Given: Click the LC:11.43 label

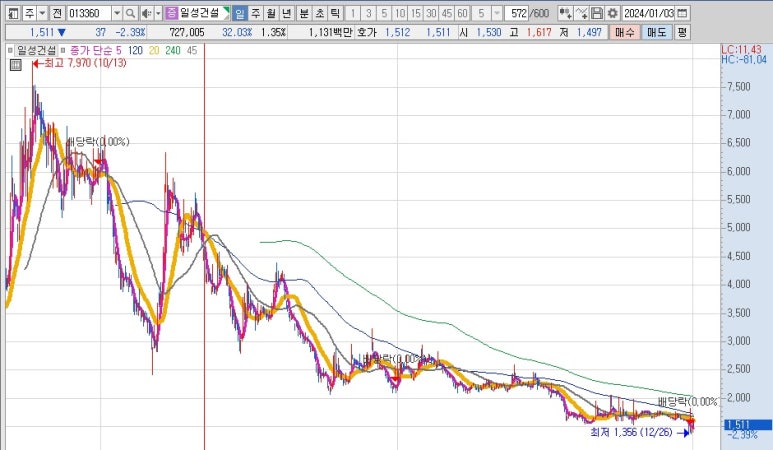Looking at the screenshot, I should pyautogui.click(x=741, y=49).
